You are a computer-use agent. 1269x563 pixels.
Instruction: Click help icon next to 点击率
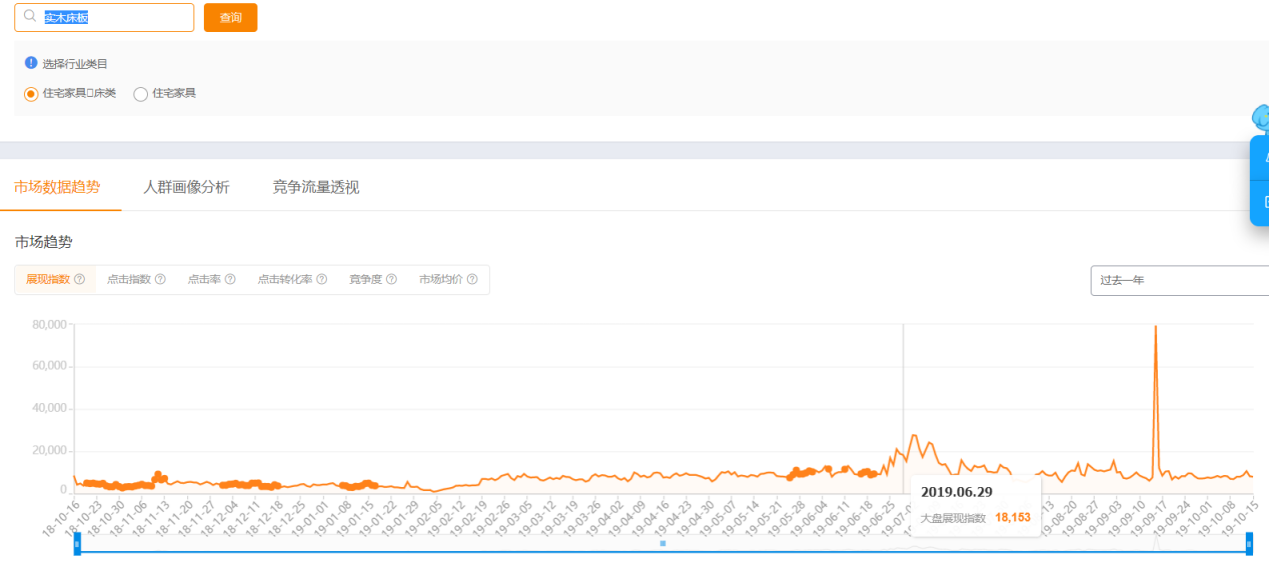point(230,280)
